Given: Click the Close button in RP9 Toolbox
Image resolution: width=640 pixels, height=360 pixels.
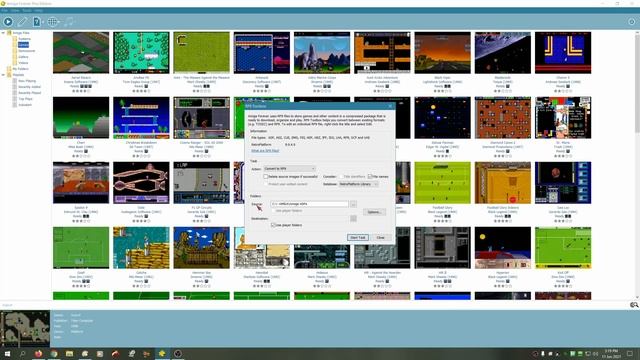Looking at the screenshot, I should (380, 238).
